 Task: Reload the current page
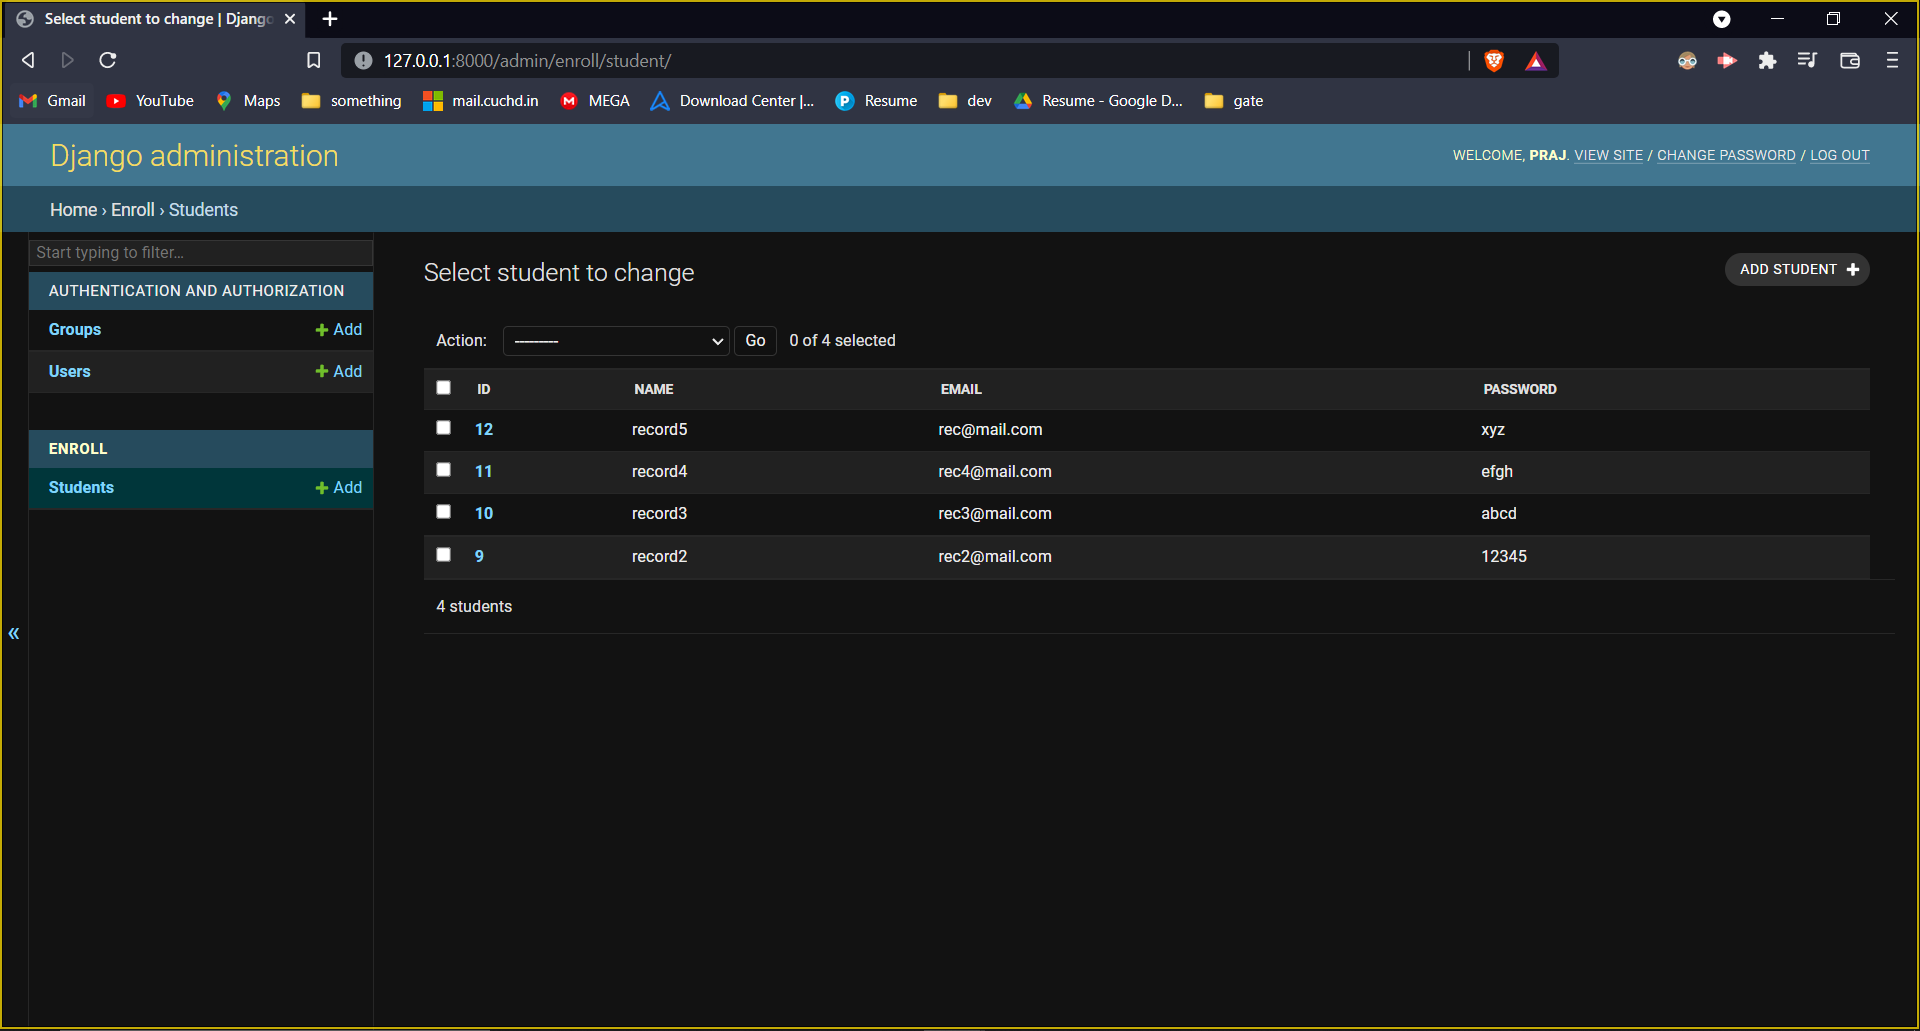point(108,60)
